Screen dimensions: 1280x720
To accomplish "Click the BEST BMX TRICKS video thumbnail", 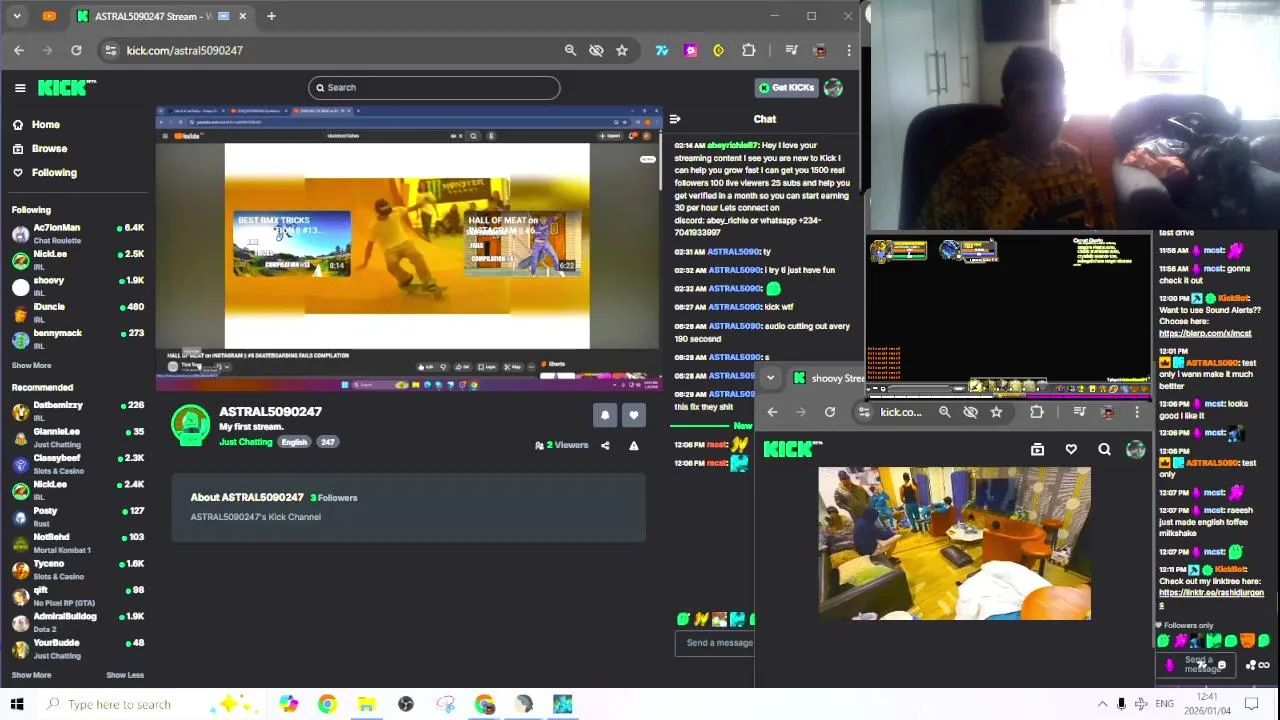I will [291, 243].
